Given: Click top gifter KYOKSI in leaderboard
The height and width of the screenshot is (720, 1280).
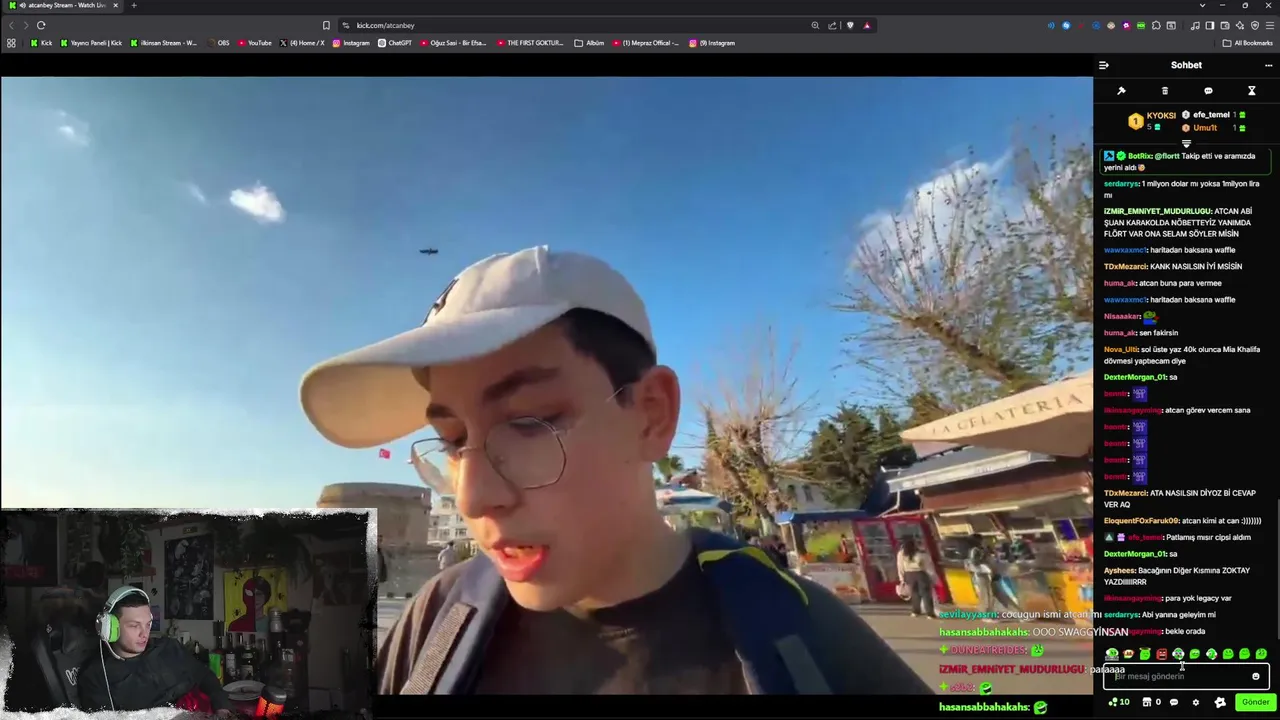Looking at the screenshot, I should 1152,120.
